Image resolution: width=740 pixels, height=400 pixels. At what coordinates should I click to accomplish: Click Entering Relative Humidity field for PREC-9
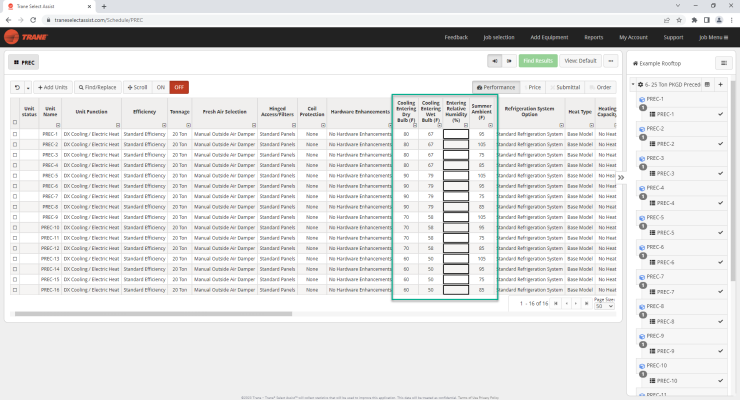pos(456,217)
